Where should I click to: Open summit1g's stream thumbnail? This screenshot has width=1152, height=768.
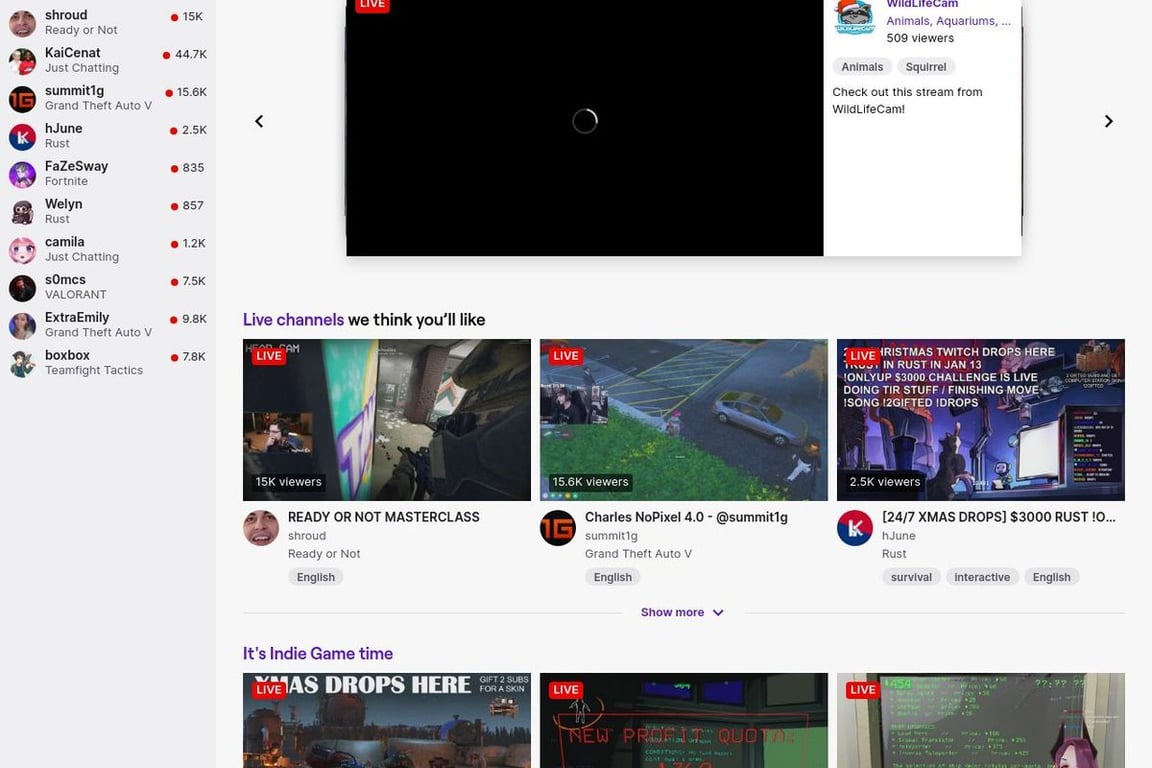coord(683,419)
